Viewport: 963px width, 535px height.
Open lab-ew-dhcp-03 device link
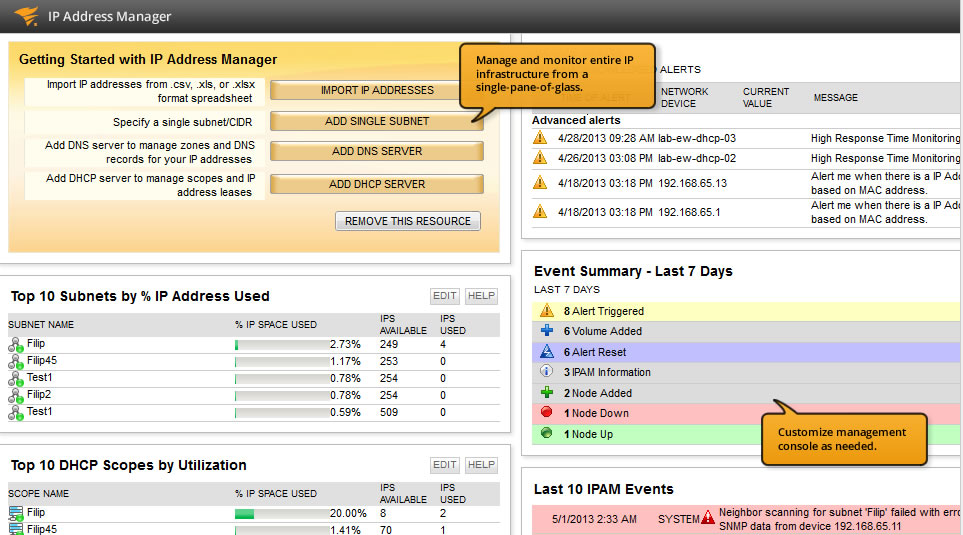697,138
